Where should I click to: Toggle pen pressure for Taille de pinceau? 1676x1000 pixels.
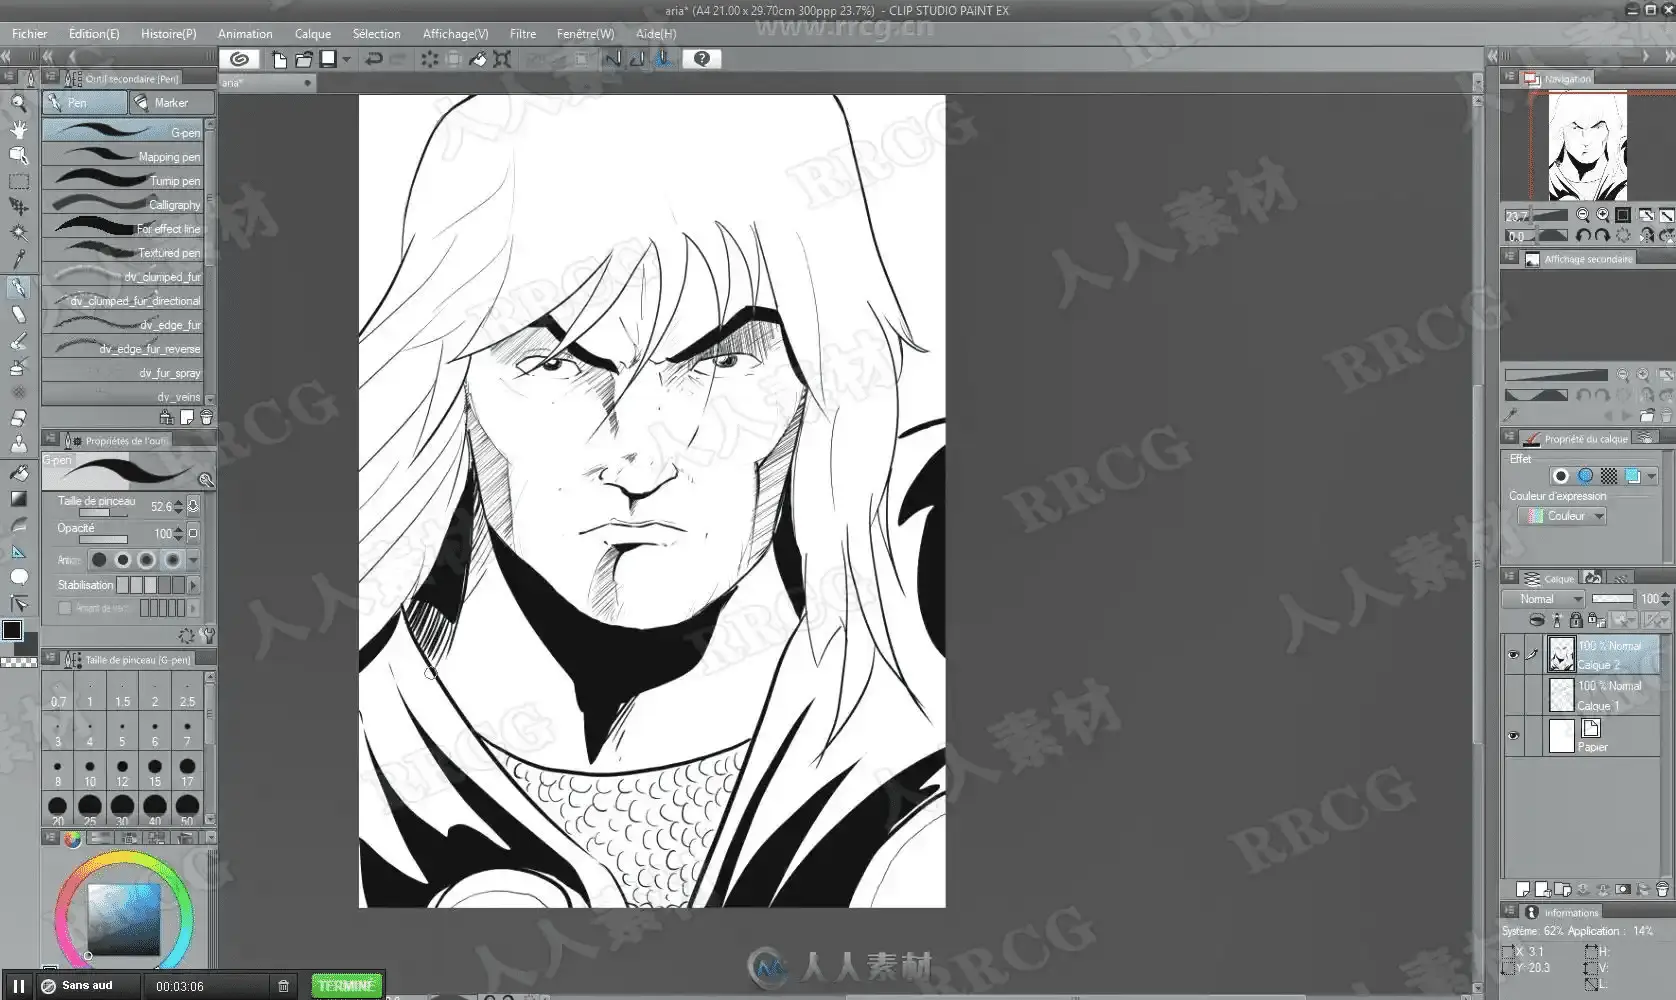tap(193, 506)
